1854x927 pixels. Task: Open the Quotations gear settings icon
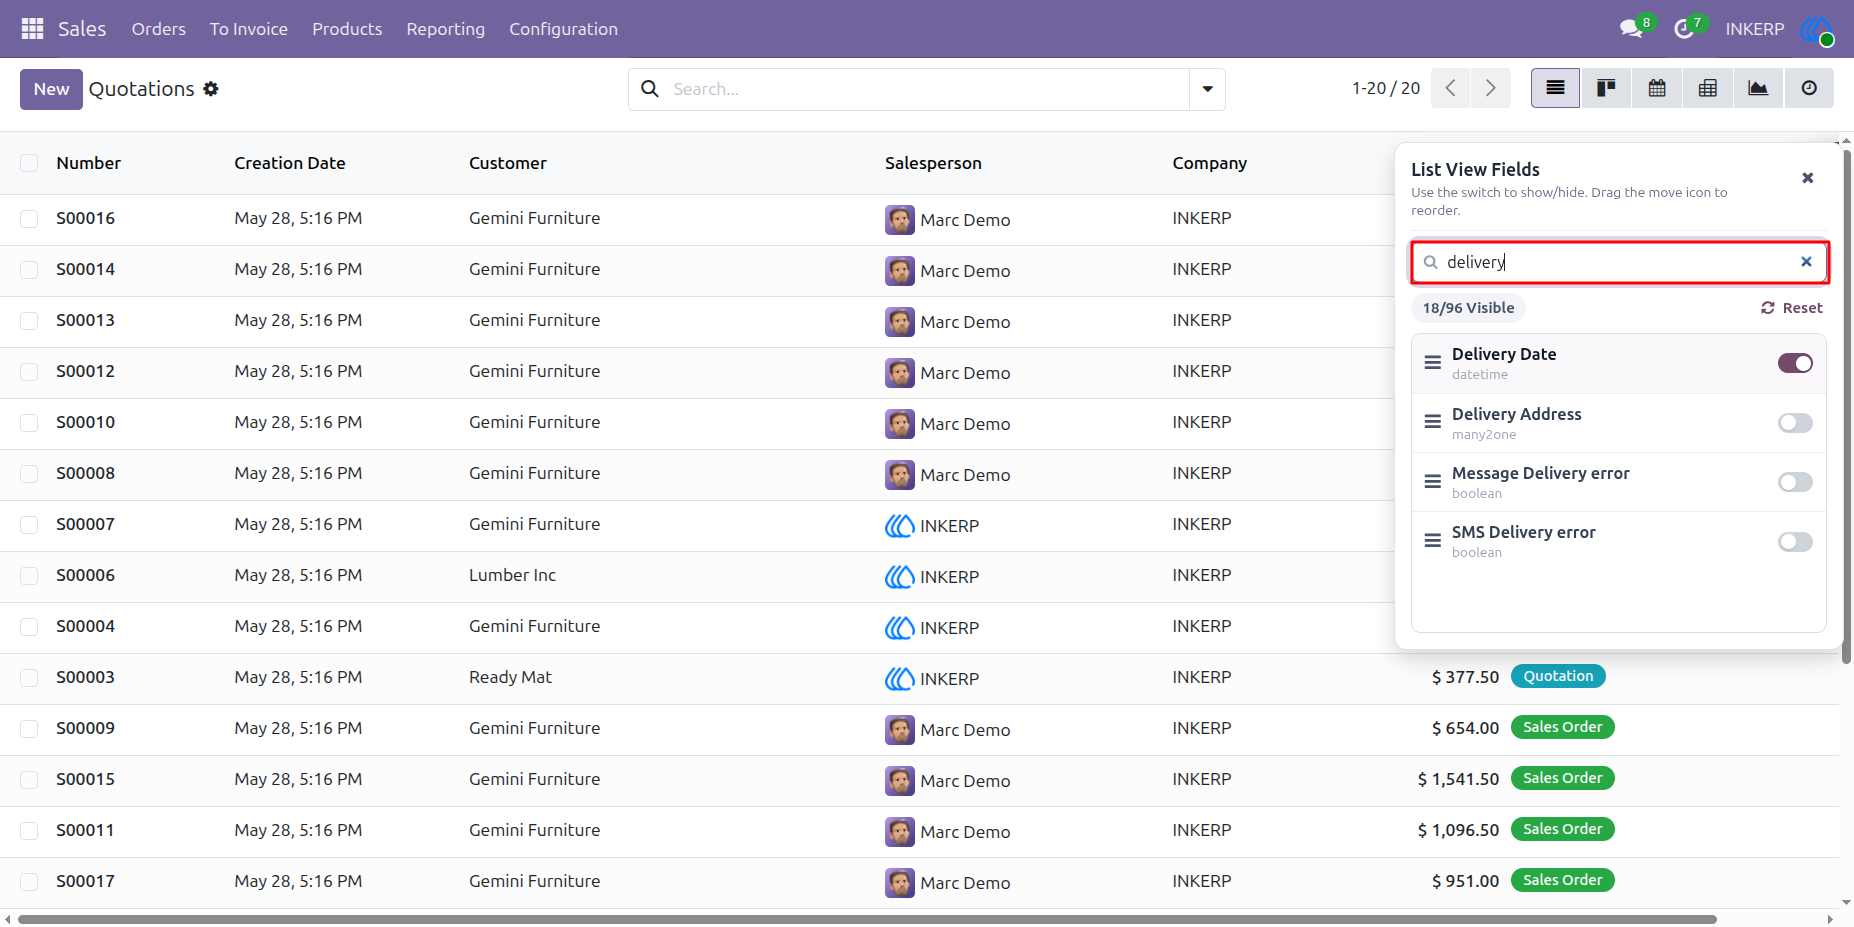pos(211,89)
